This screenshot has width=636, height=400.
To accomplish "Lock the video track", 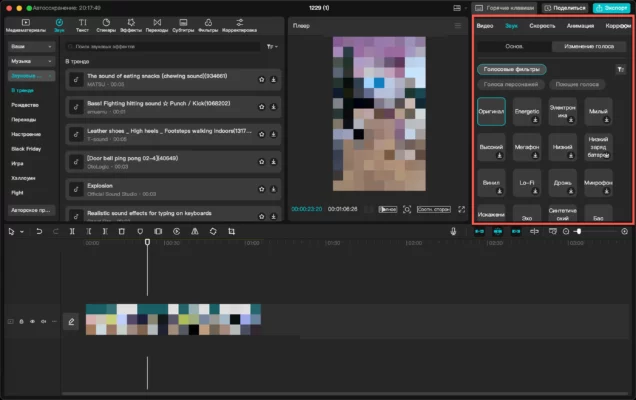I will click(21, 321).
